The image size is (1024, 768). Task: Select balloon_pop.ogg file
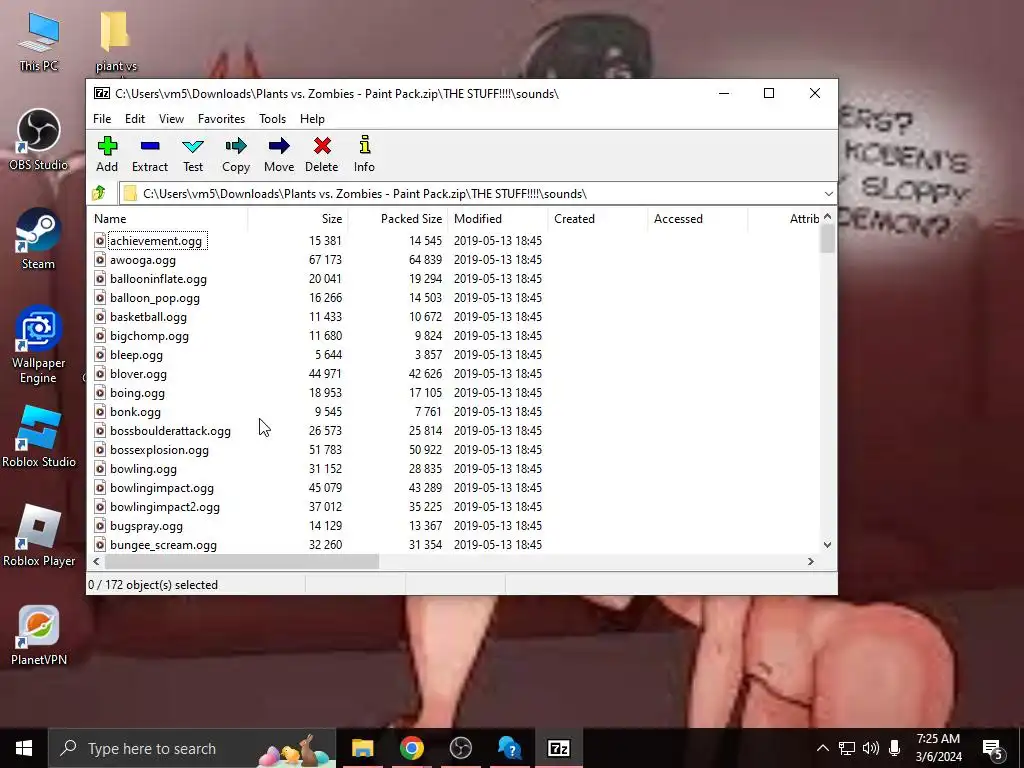(155, 298)
